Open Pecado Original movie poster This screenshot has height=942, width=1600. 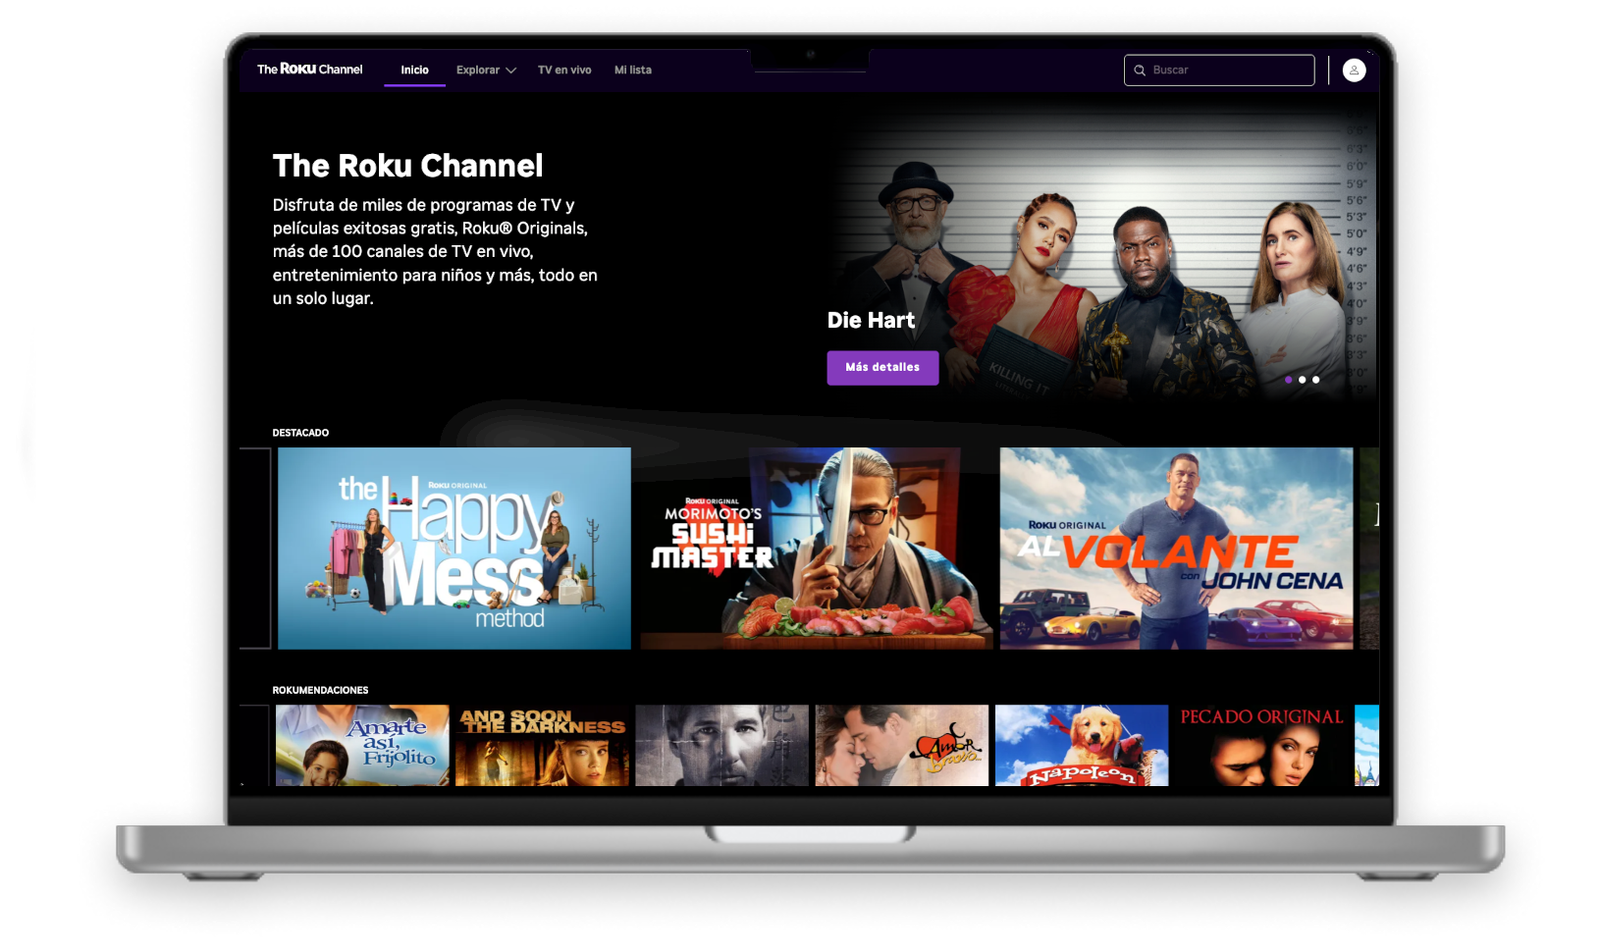[x=1261, y=745]
